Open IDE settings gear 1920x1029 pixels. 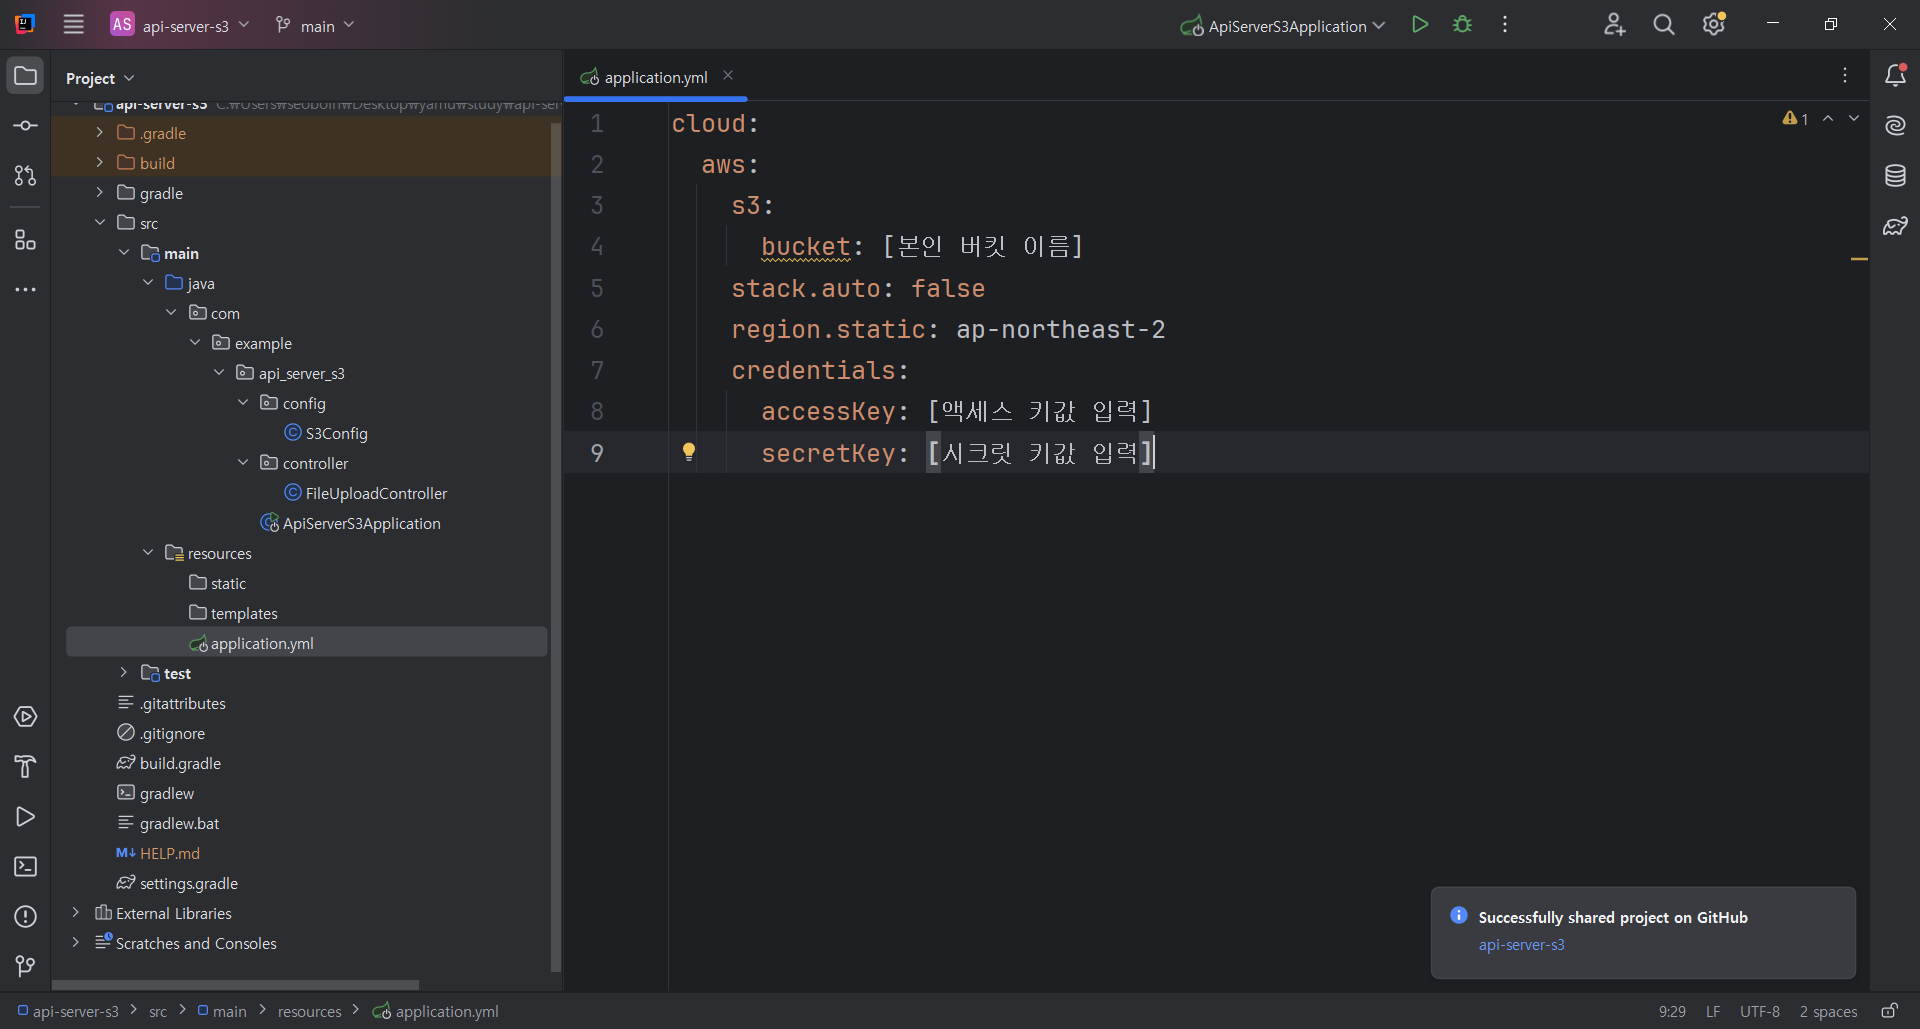coord(1714,25)
